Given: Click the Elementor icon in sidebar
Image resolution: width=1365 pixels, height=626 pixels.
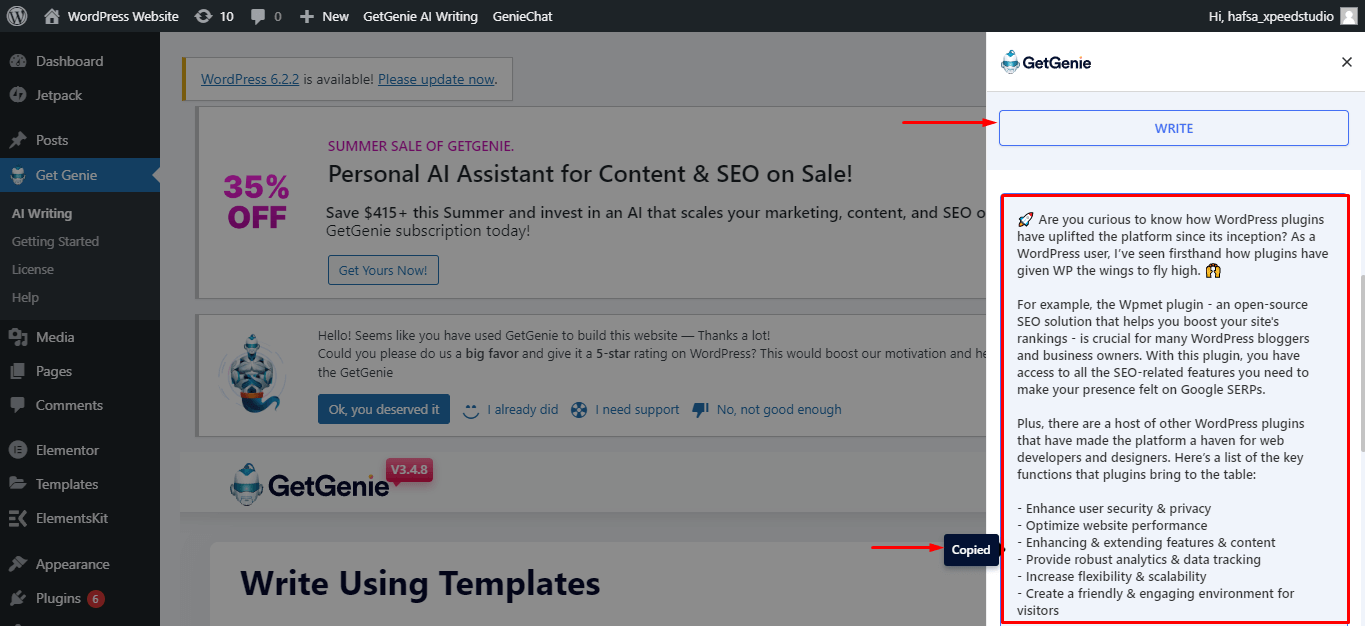Looking at the screenshot, I should (18, 450).
